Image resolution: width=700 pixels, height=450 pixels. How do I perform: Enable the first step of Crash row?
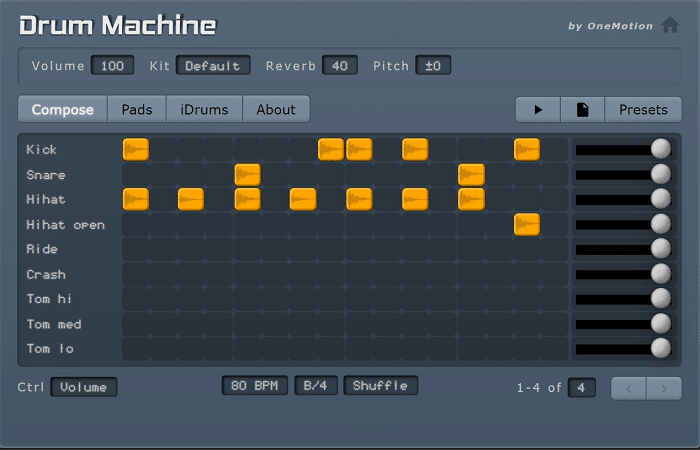[x=136, y=274]
